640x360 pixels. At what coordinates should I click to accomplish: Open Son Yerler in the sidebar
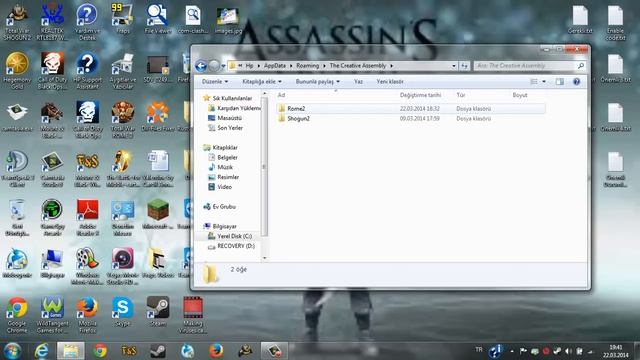(x=225, y=128)
